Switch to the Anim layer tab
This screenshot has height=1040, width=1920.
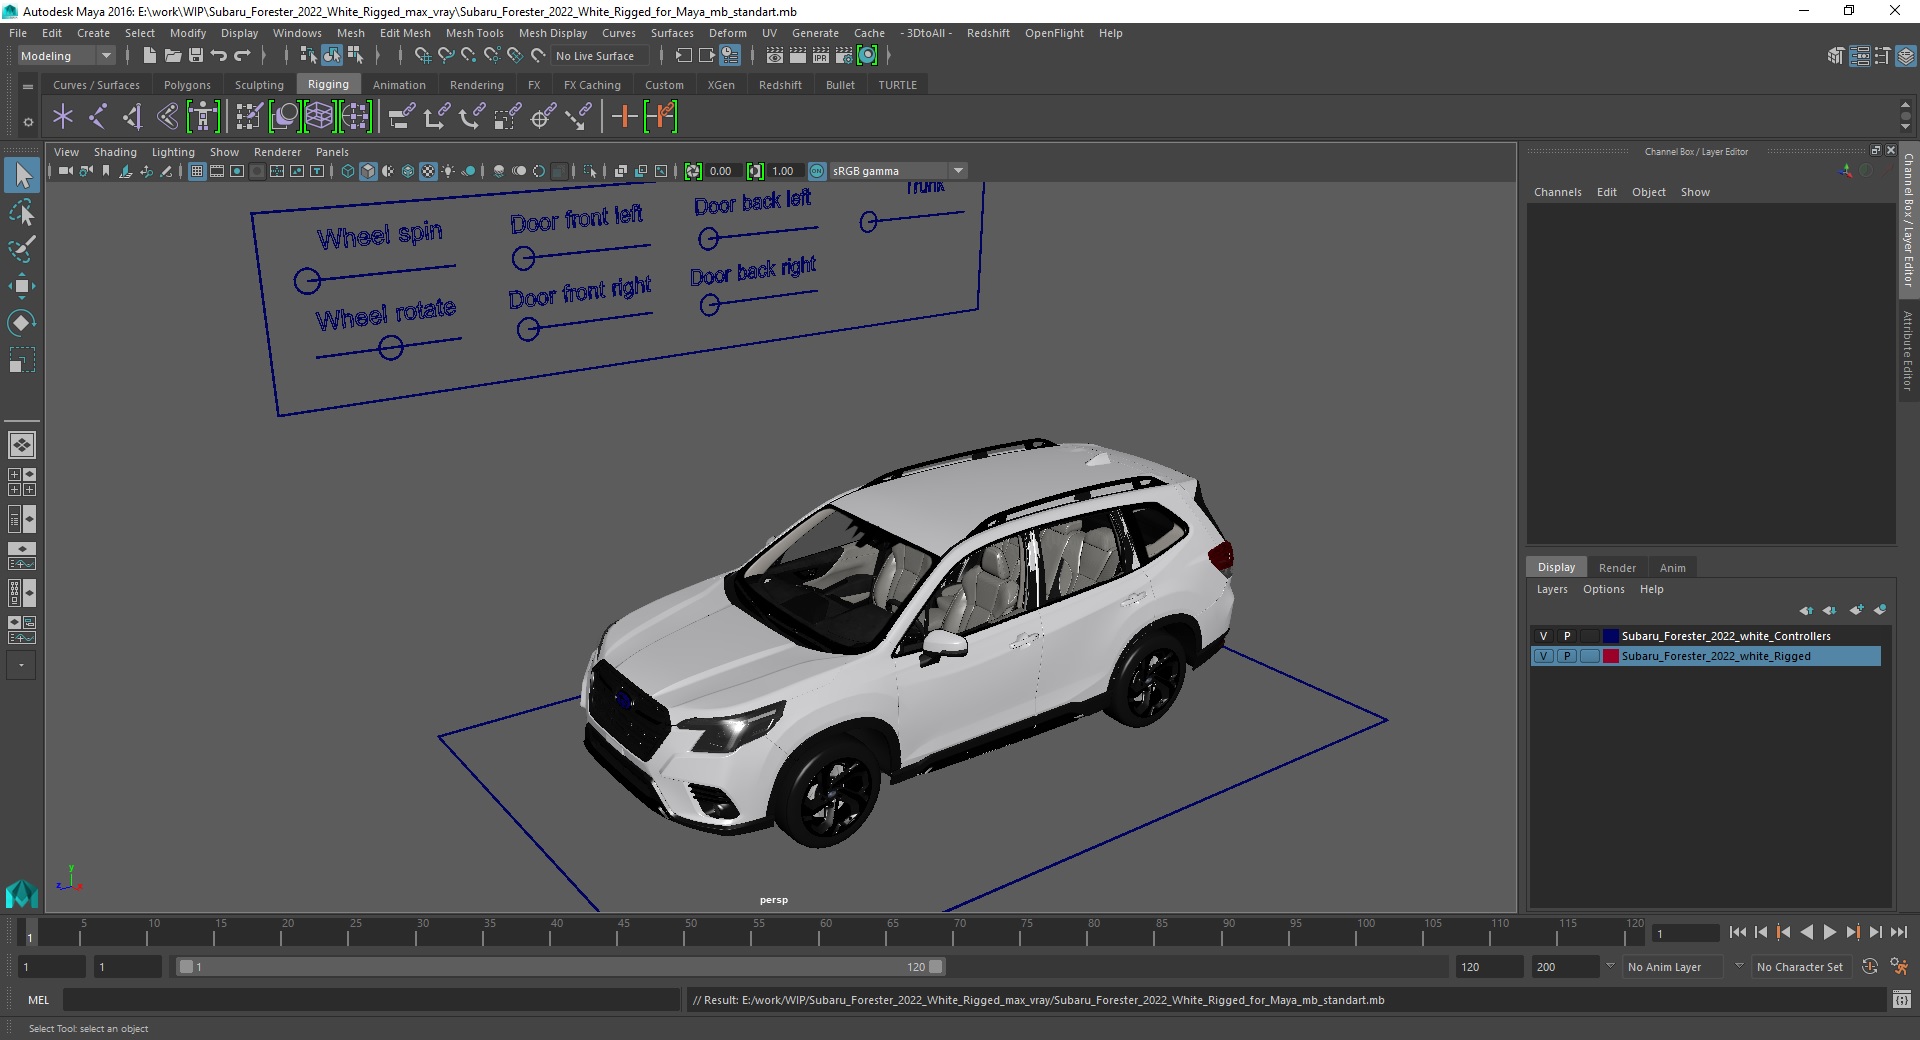coord(1672,568)
